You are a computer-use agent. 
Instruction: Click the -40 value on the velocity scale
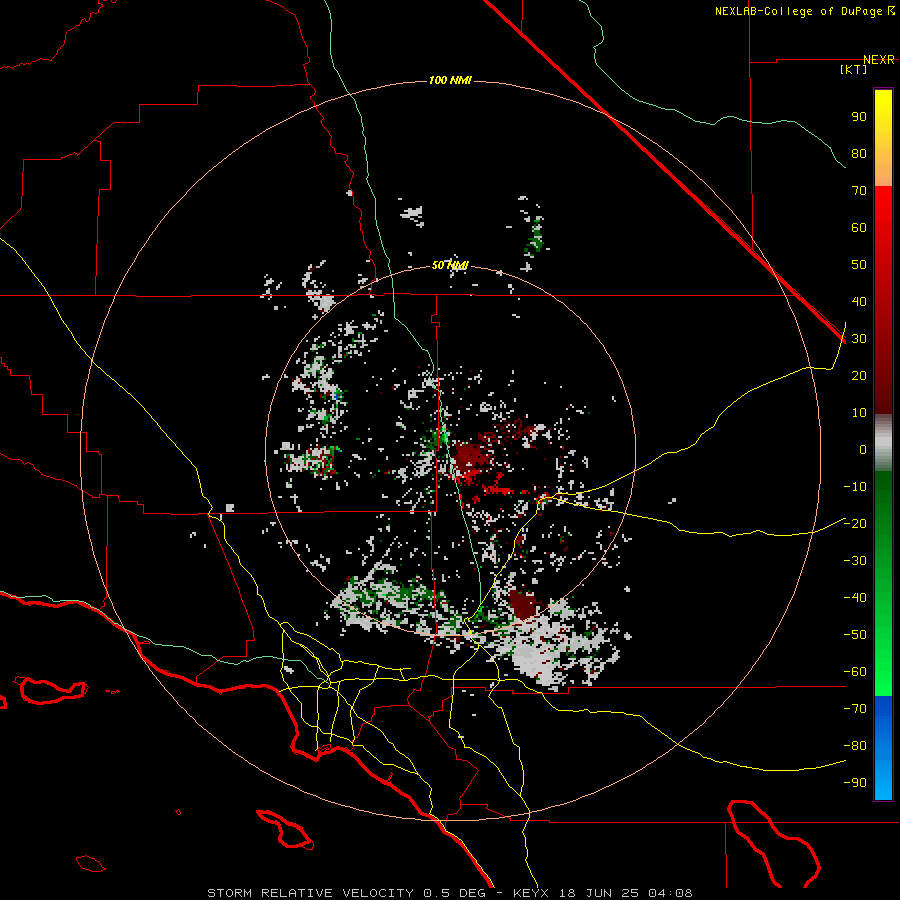coord(855,598)
